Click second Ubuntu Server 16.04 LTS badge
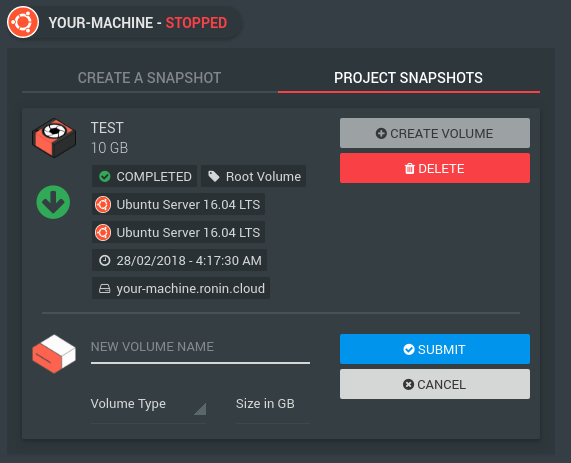 point(178,232)
